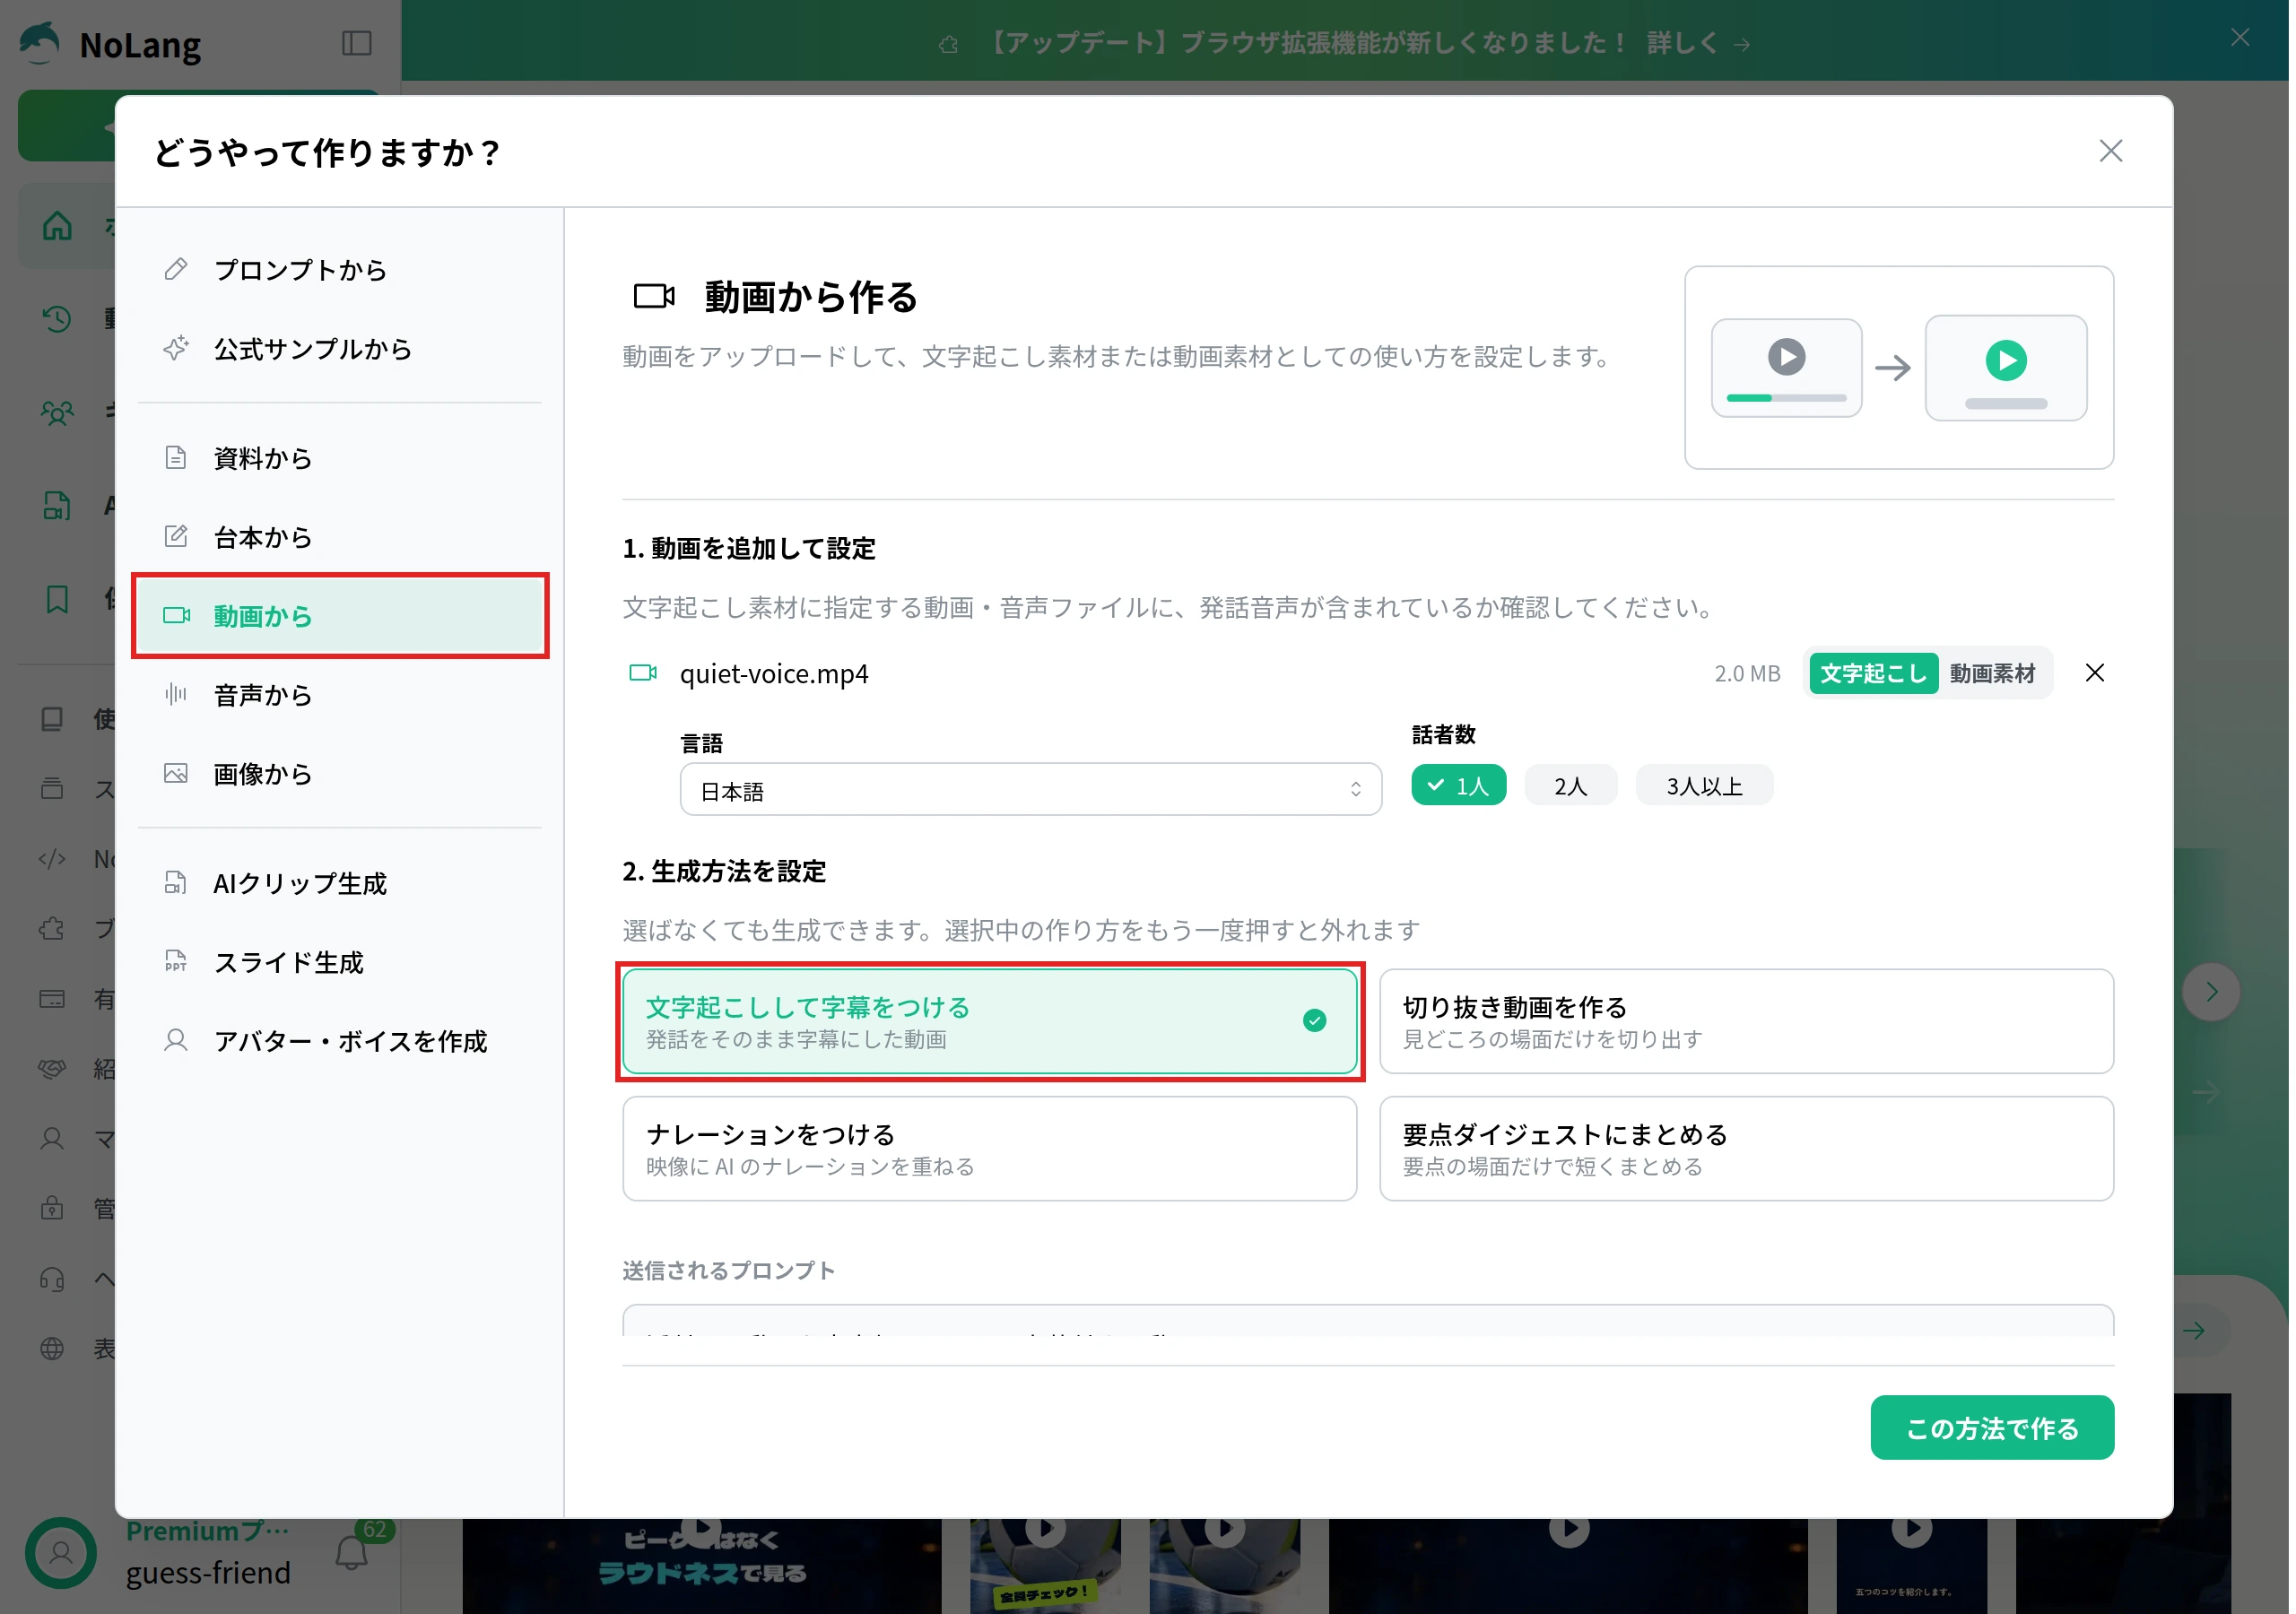Select 動画から in the sidebar
Viewport: 2296px width, 1614px height.
(340, 616)
